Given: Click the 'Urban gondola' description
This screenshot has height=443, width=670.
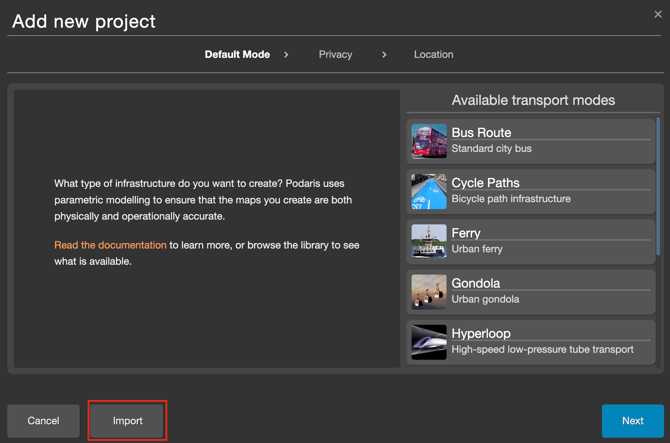Looking at the screenshot, I should coord(485,299).
